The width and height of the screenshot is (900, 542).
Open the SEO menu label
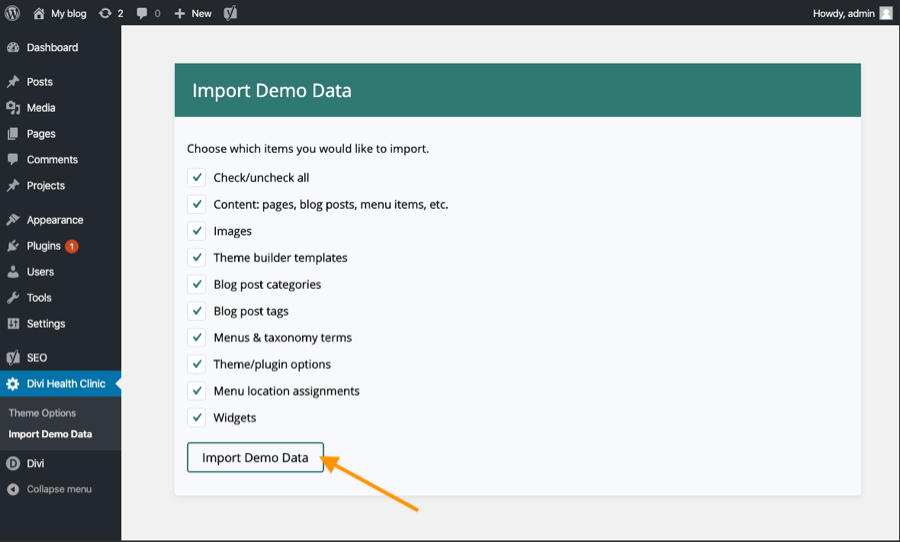tap(37, 358)
